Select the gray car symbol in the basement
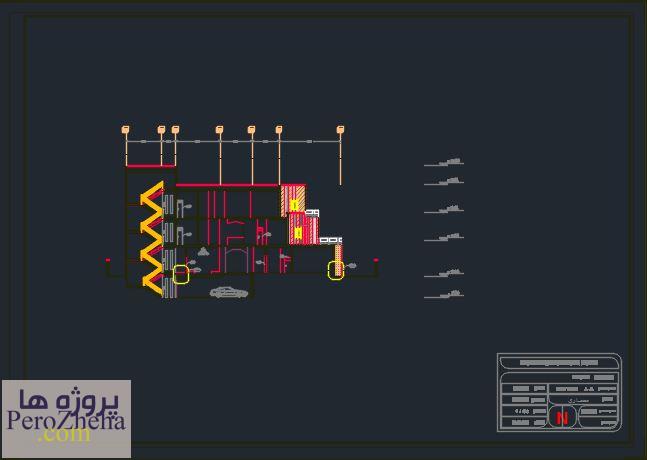 tap(229, 292)
